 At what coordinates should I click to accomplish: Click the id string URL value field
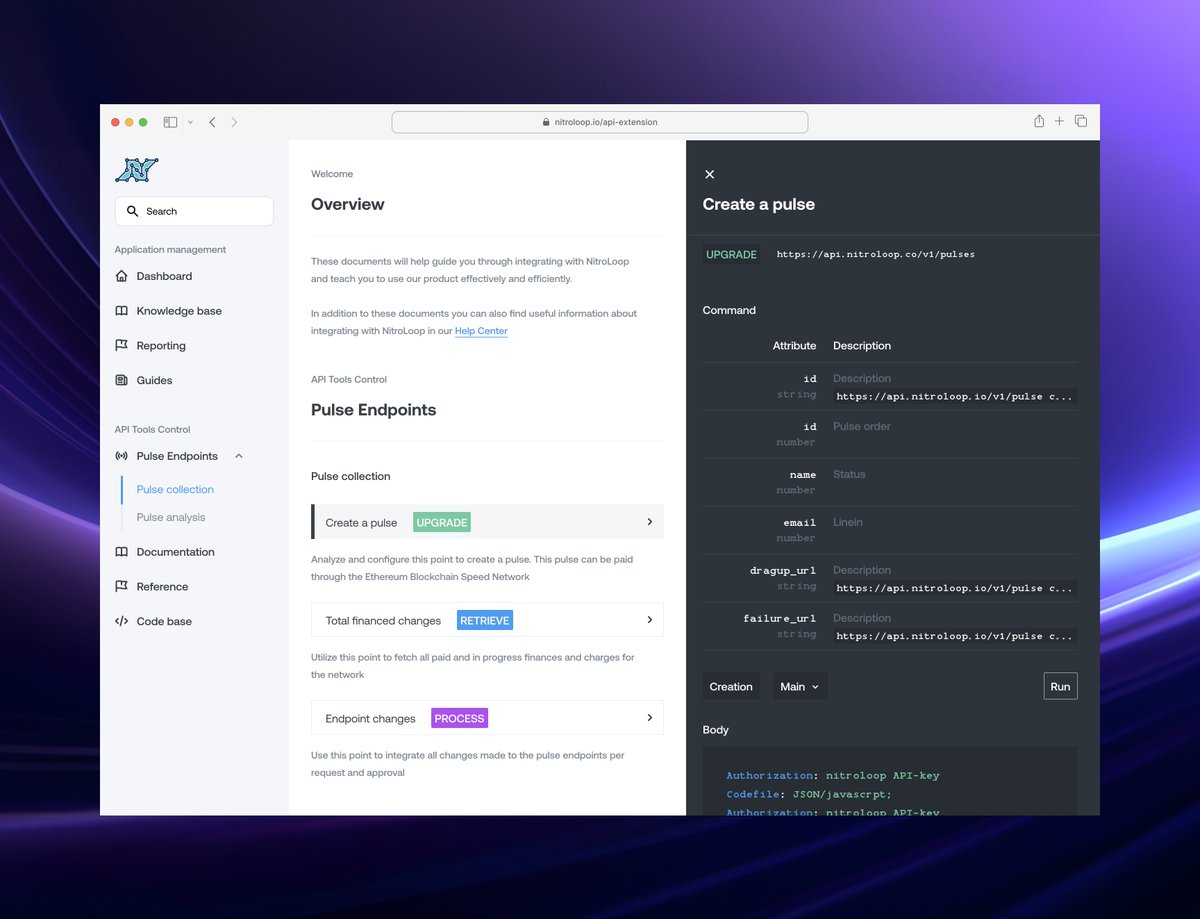tap(955, 396)
